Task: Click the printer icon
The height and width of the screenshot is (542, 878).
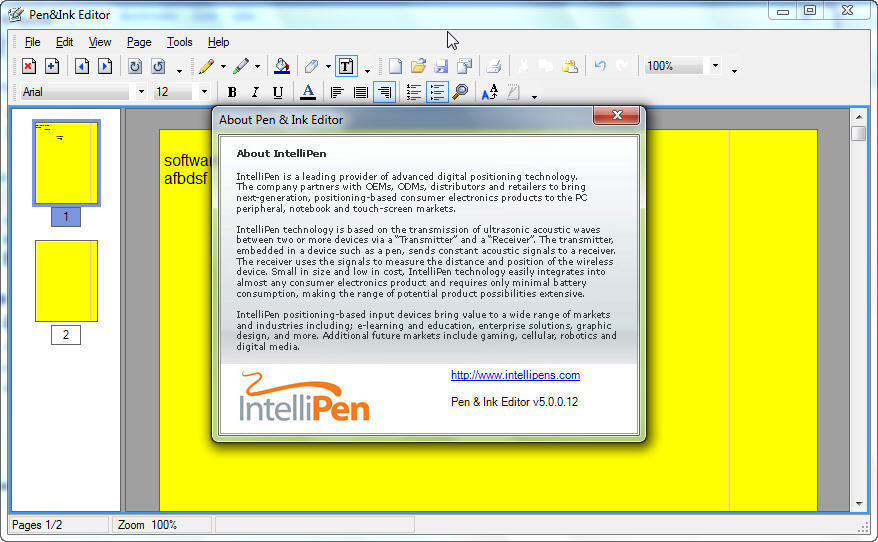Action: [493, 67]
